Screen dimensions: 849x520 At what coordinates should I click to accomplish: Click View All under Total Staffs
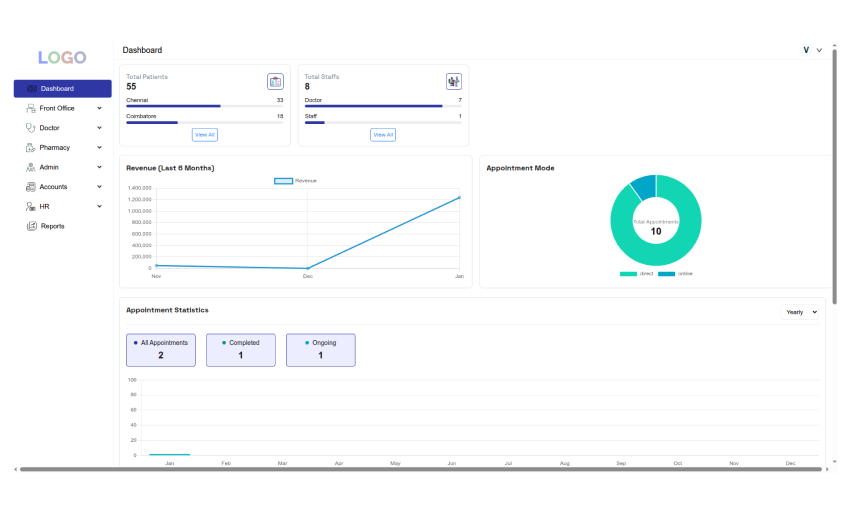tap(383, 134)
